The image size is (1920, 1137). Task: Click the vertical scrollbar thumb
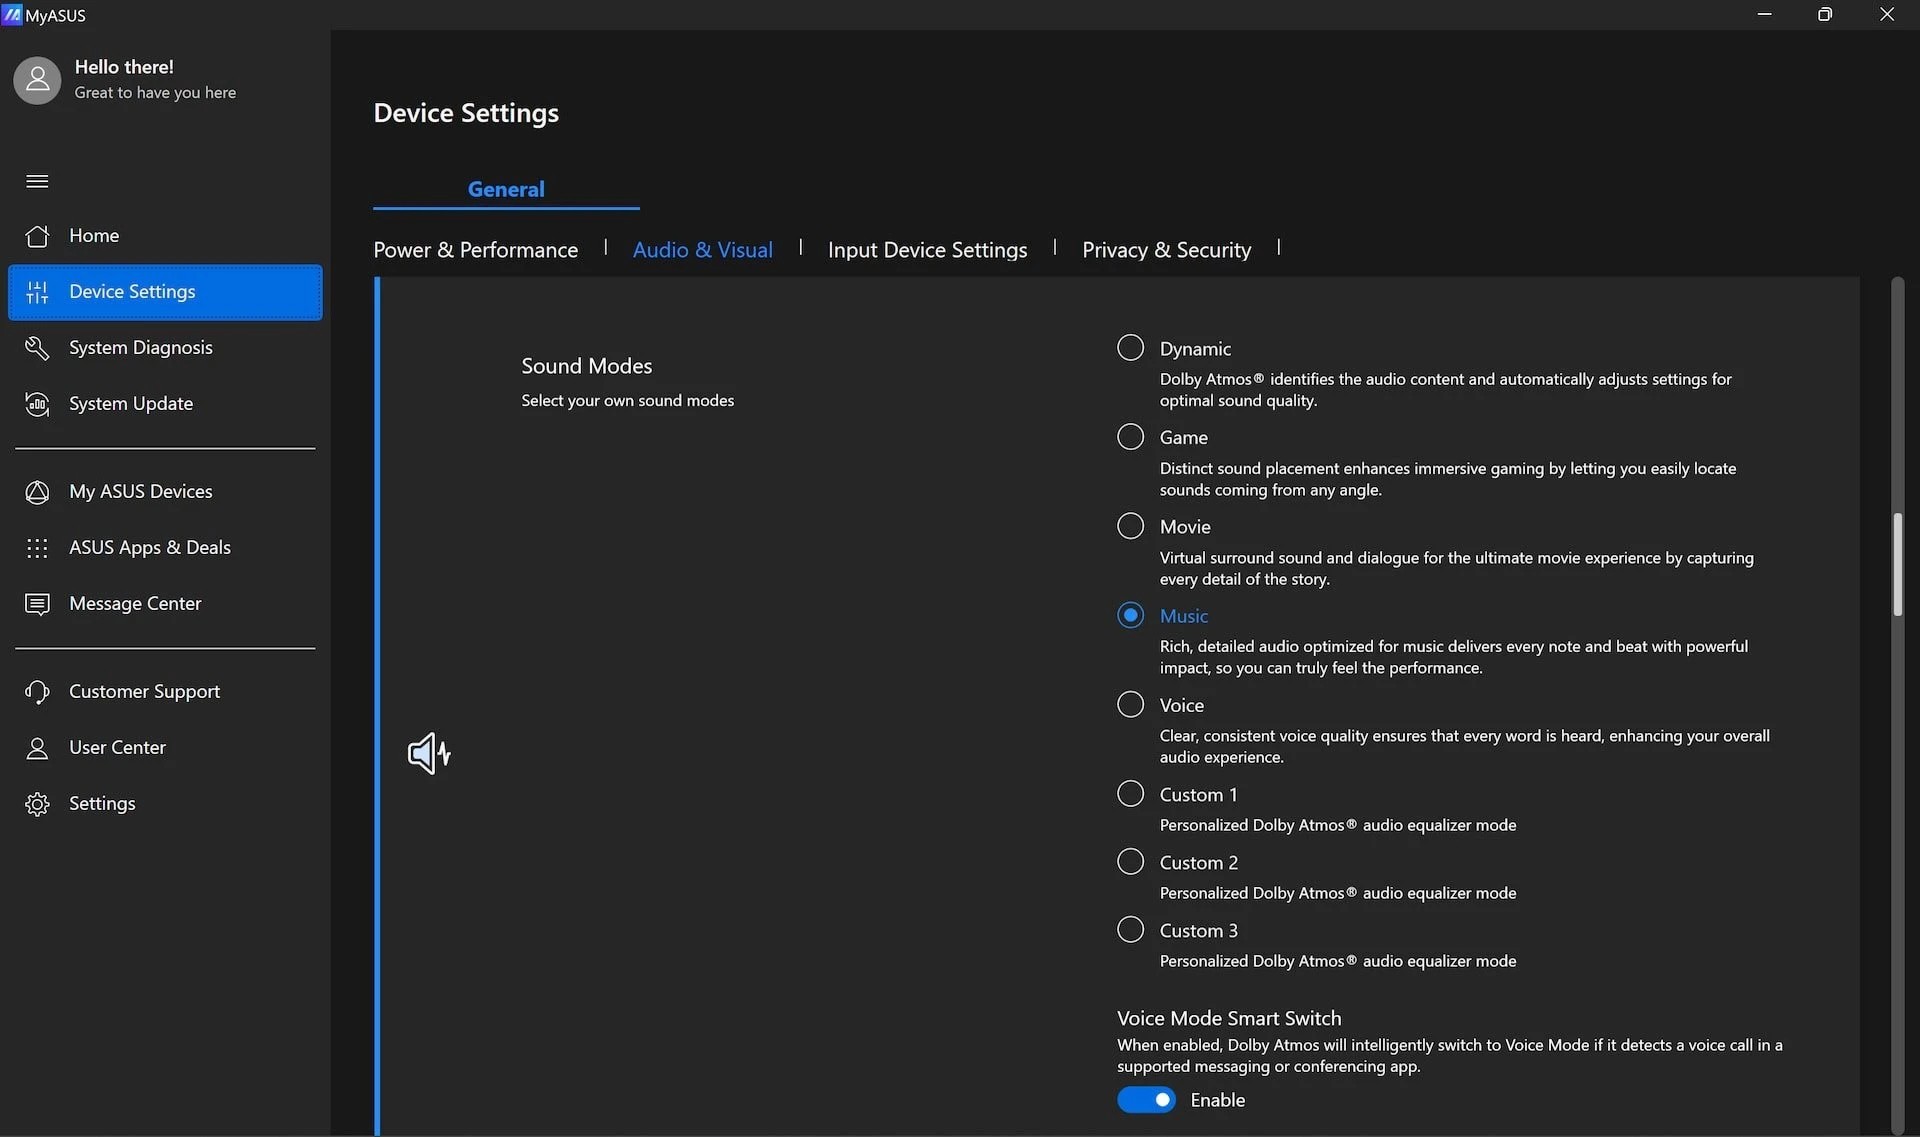[x=1896, y=565]
